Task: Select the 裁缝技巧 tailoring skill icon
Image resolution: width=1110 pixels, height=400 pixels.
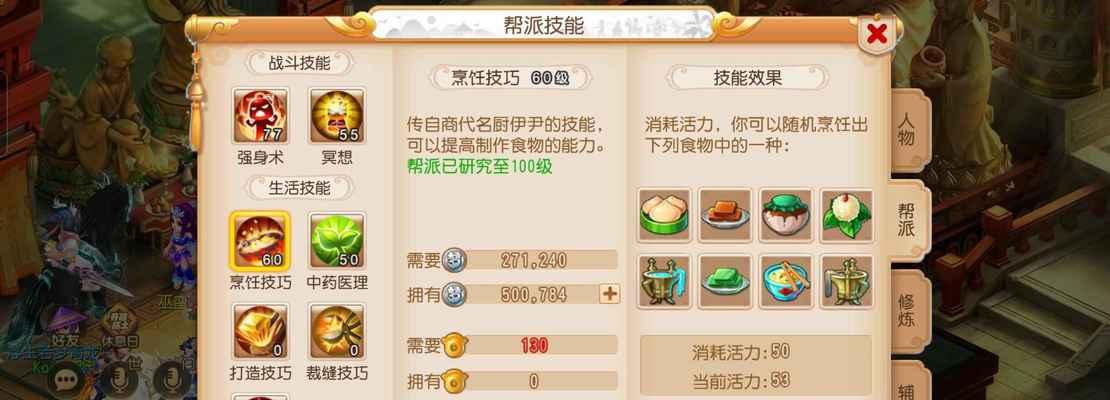Action: [338, 331]
